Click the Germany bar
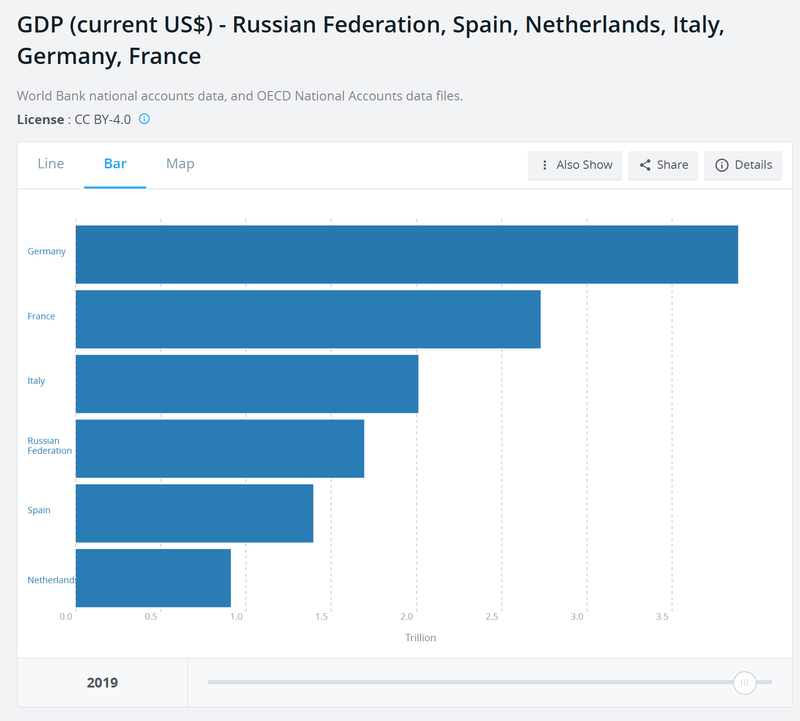Screen dimensions: 800x721 407,254
